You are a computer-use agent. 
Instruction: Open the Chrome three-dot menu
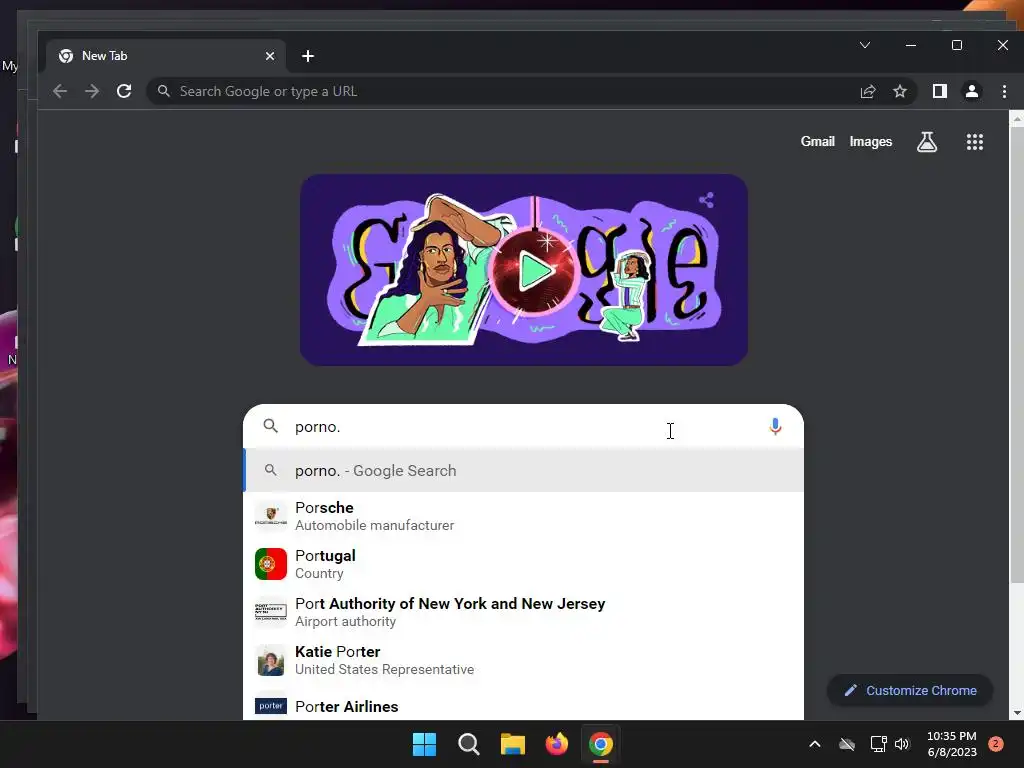click(1004, 91)
